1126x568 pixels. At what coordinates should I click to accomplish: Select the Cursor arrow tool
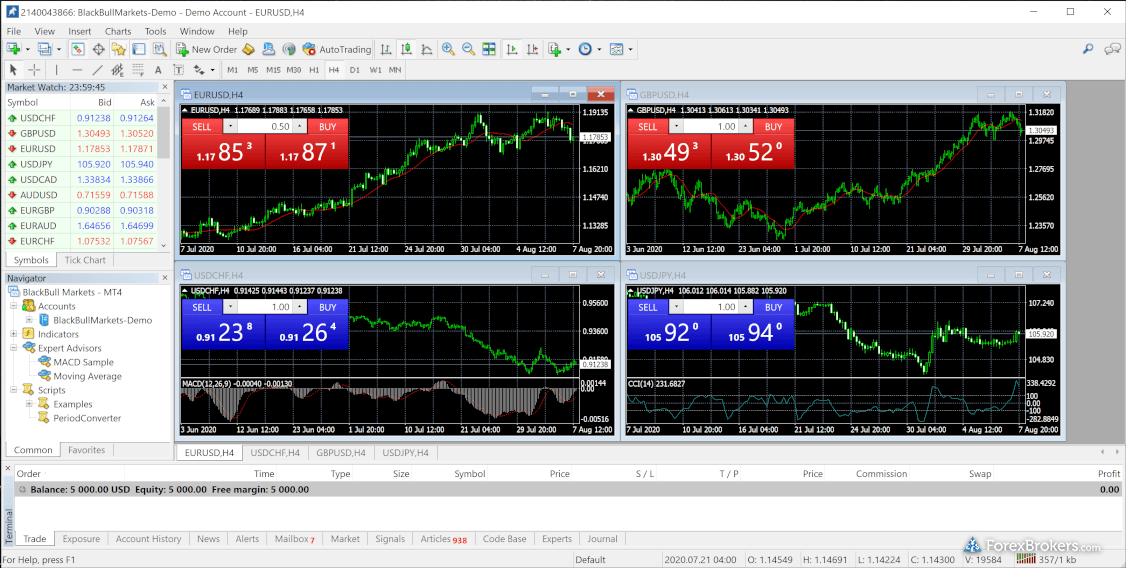click(13, 70)
